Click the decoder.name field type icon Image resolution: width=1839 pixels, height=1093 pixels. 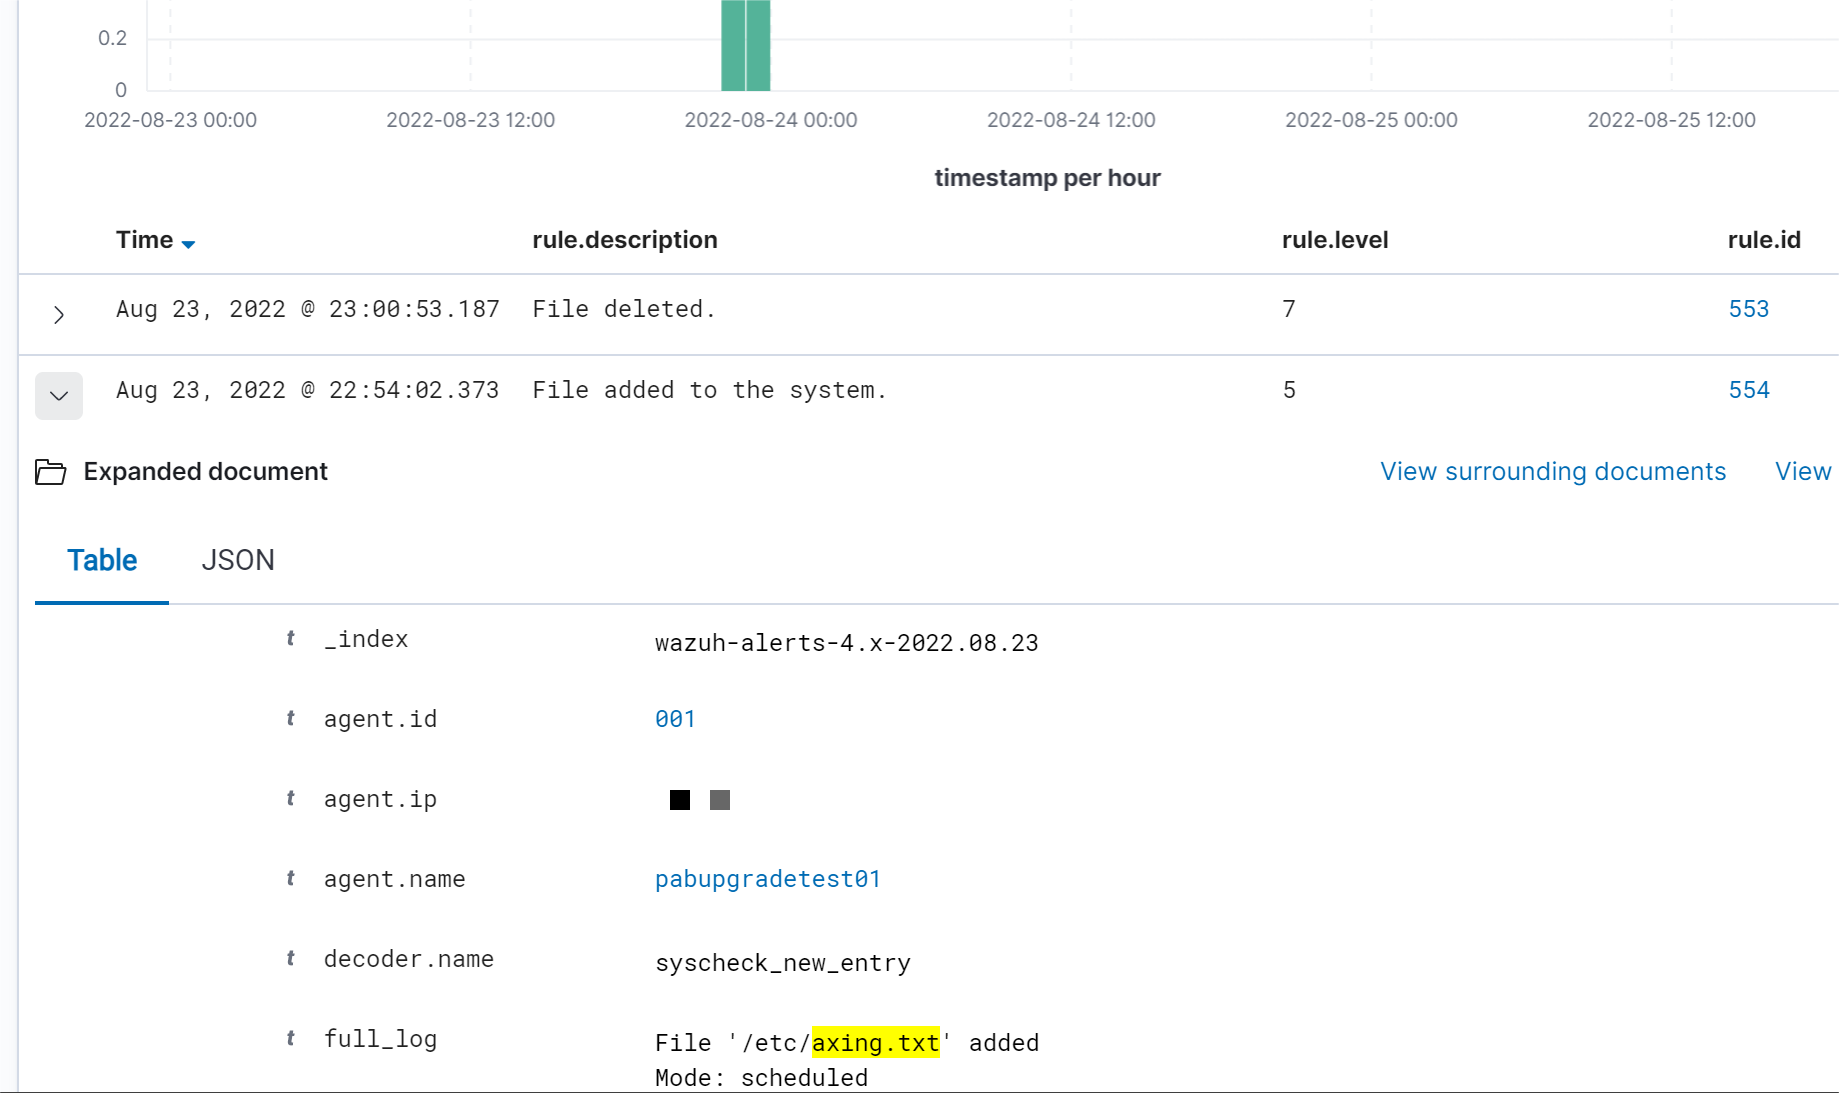pyautogui.click(x=291, y=958)
